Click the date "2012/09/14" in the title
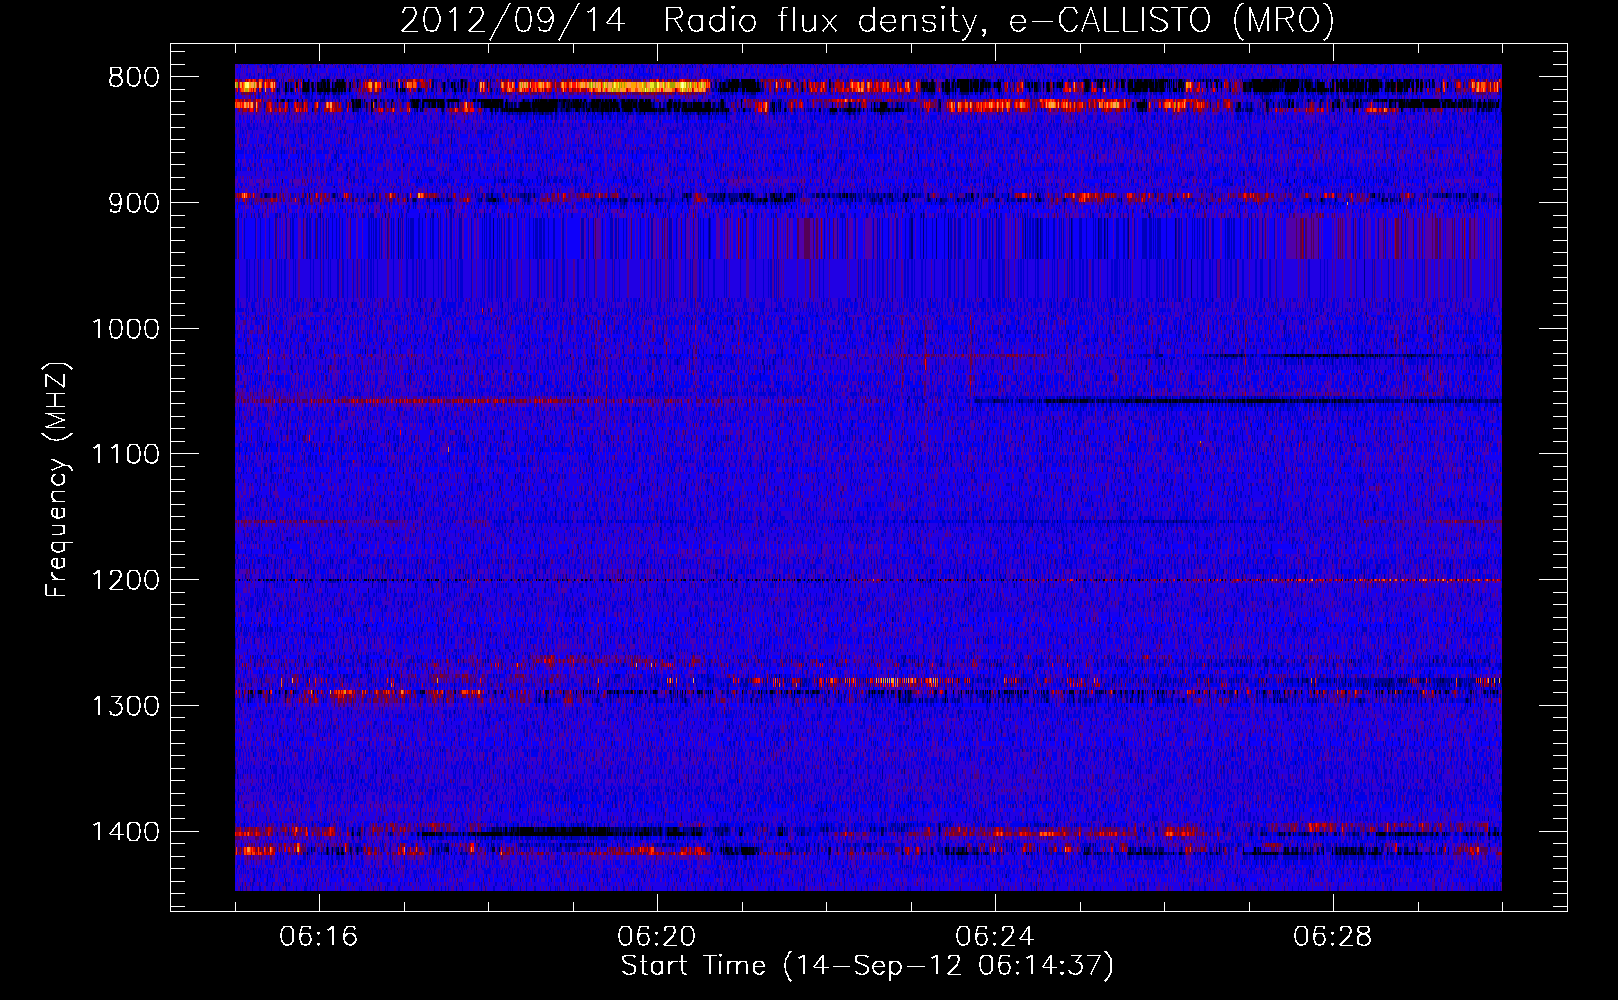Screen dimensions: 1618x1000 point(513,20)
